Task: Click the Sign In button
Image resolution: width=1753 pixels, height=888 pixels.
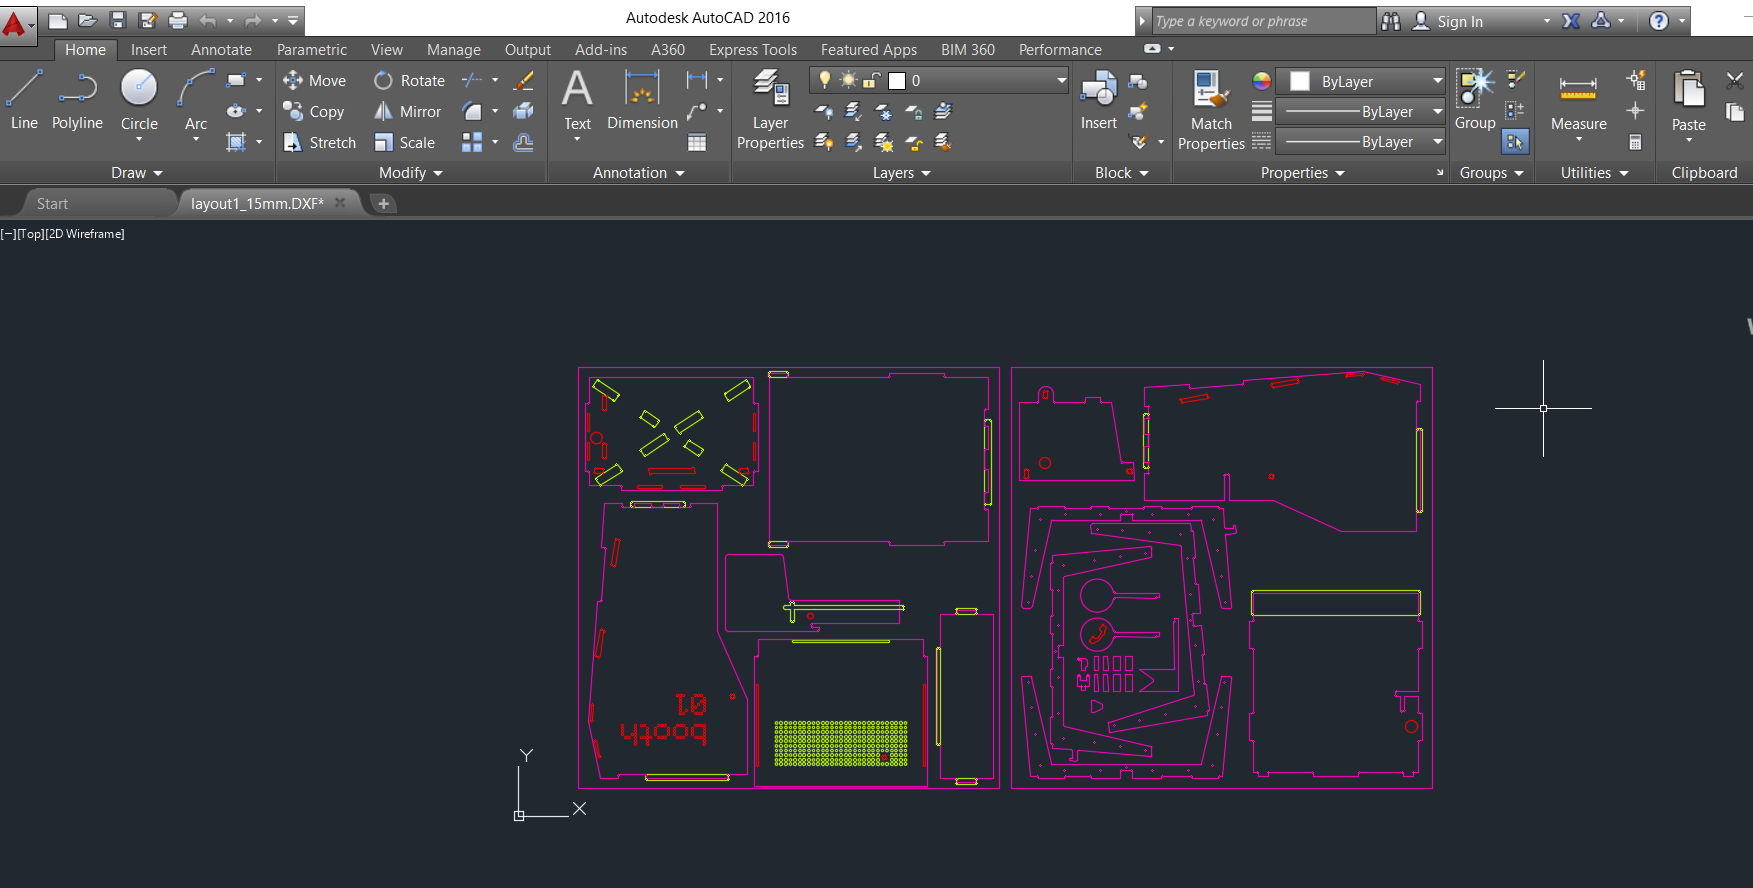Action: tap(1459, 21)
